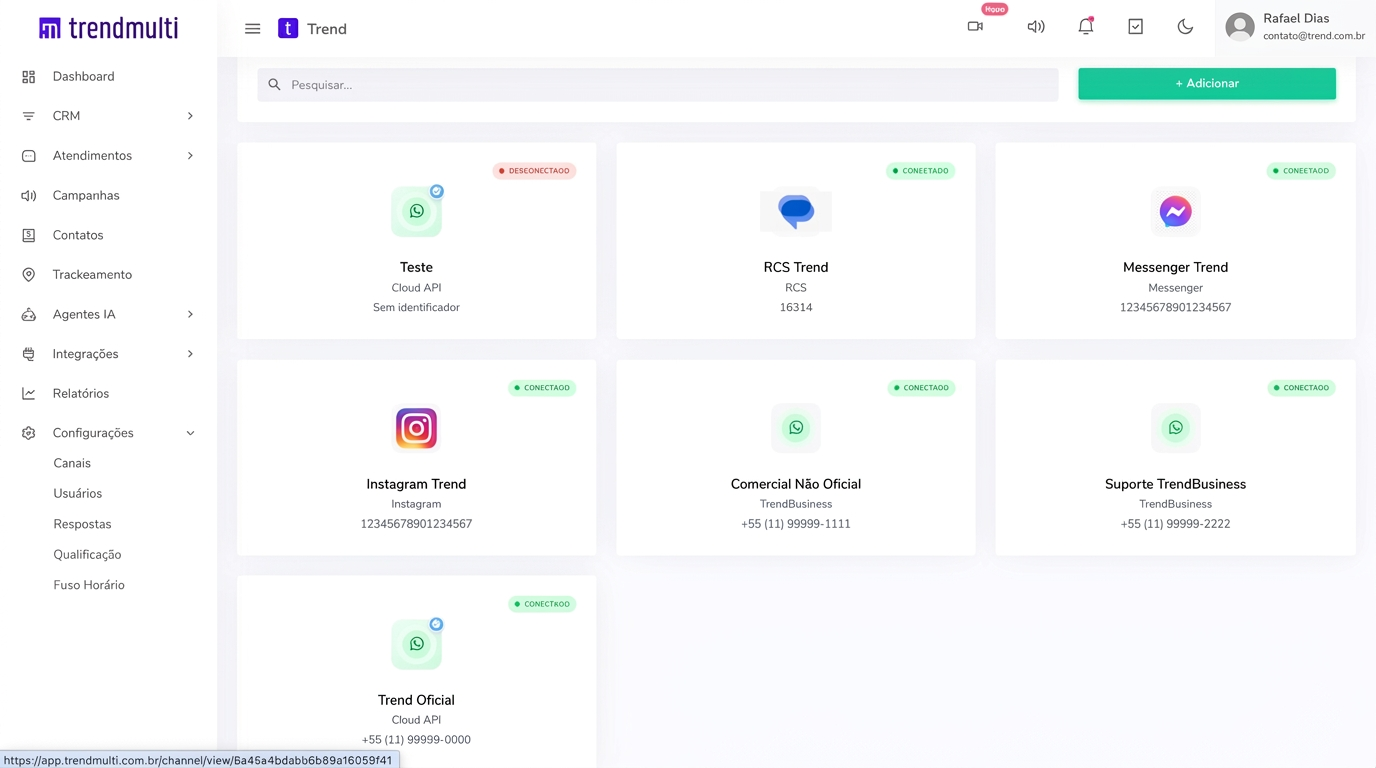
Task: Open the Comercial Não Oficial channel card
Action: 796,457
